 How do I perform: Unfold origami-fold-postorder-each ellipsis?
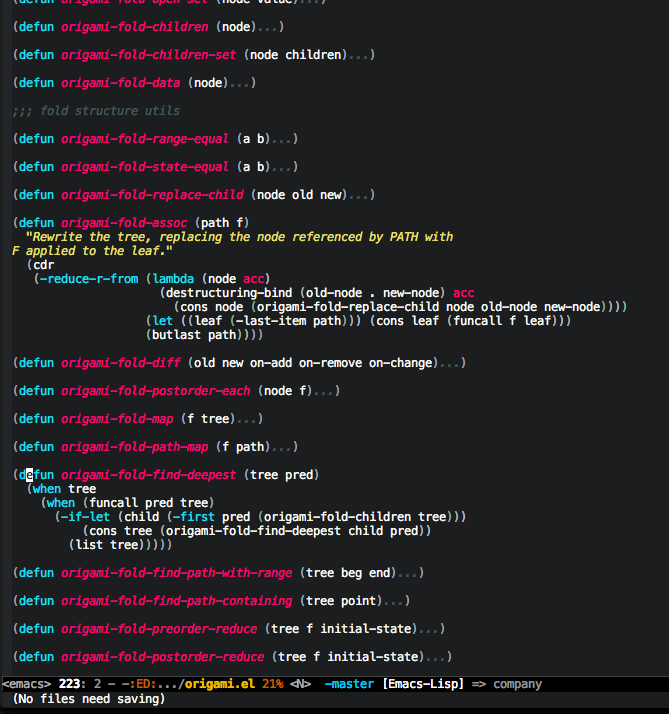pos(325,393)
